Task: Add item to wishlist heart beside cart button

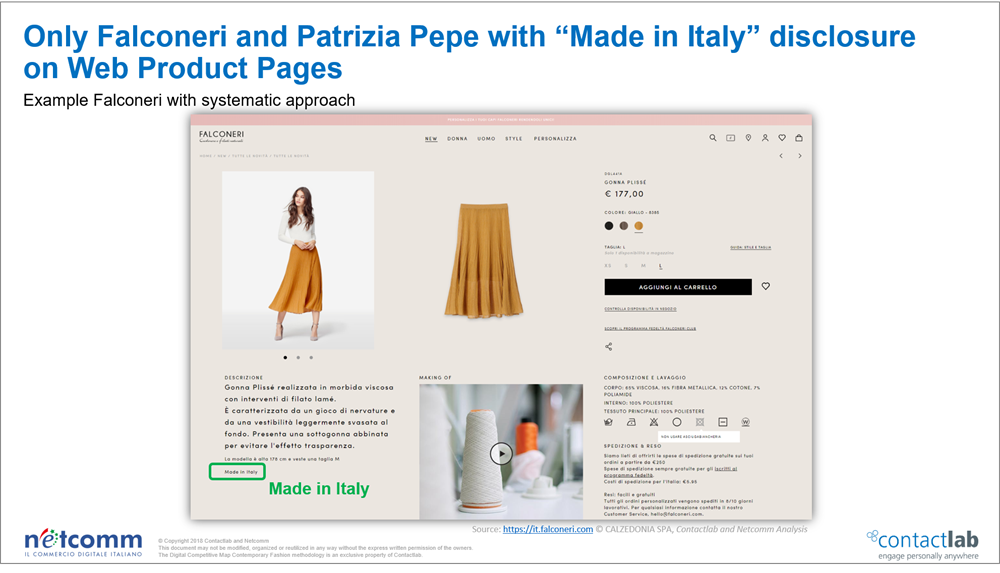Action: point(765,286)
